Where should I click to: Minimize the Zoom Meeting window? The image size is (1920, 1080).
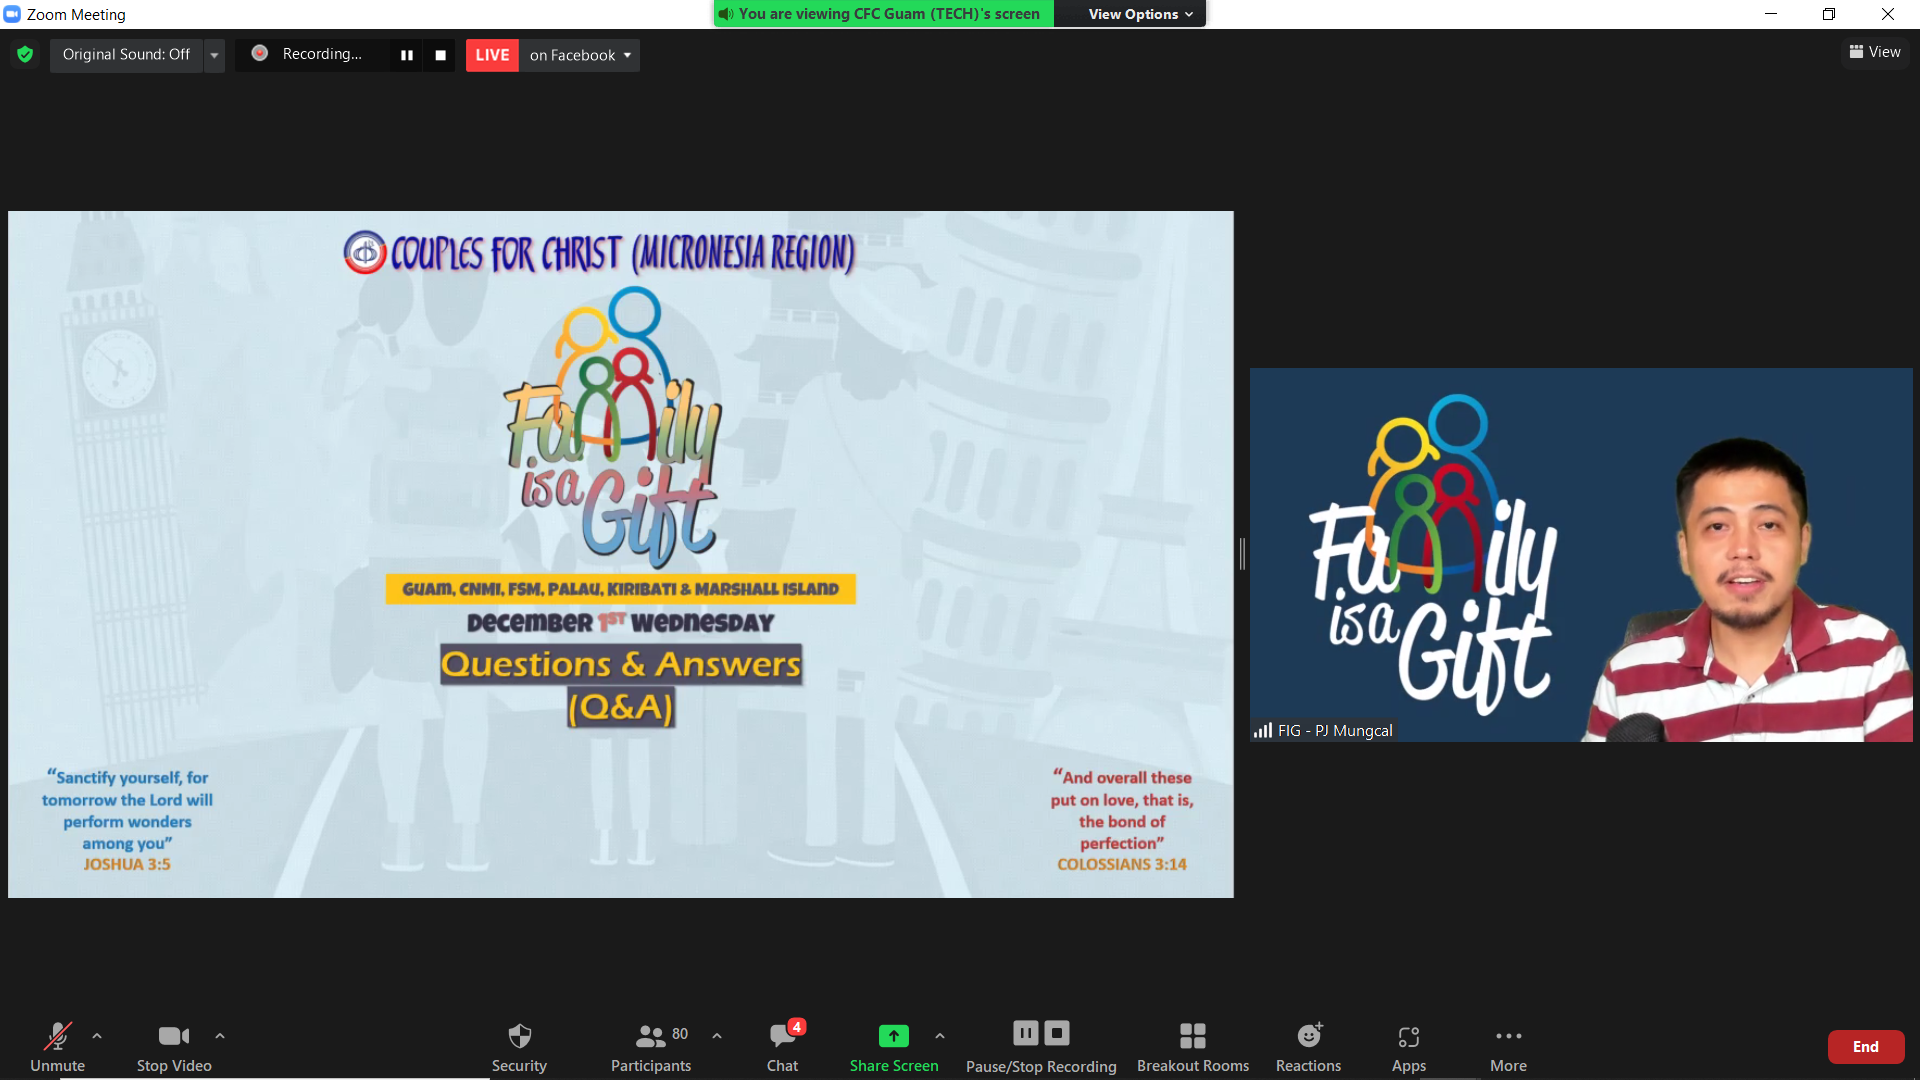click(1771, 14)
